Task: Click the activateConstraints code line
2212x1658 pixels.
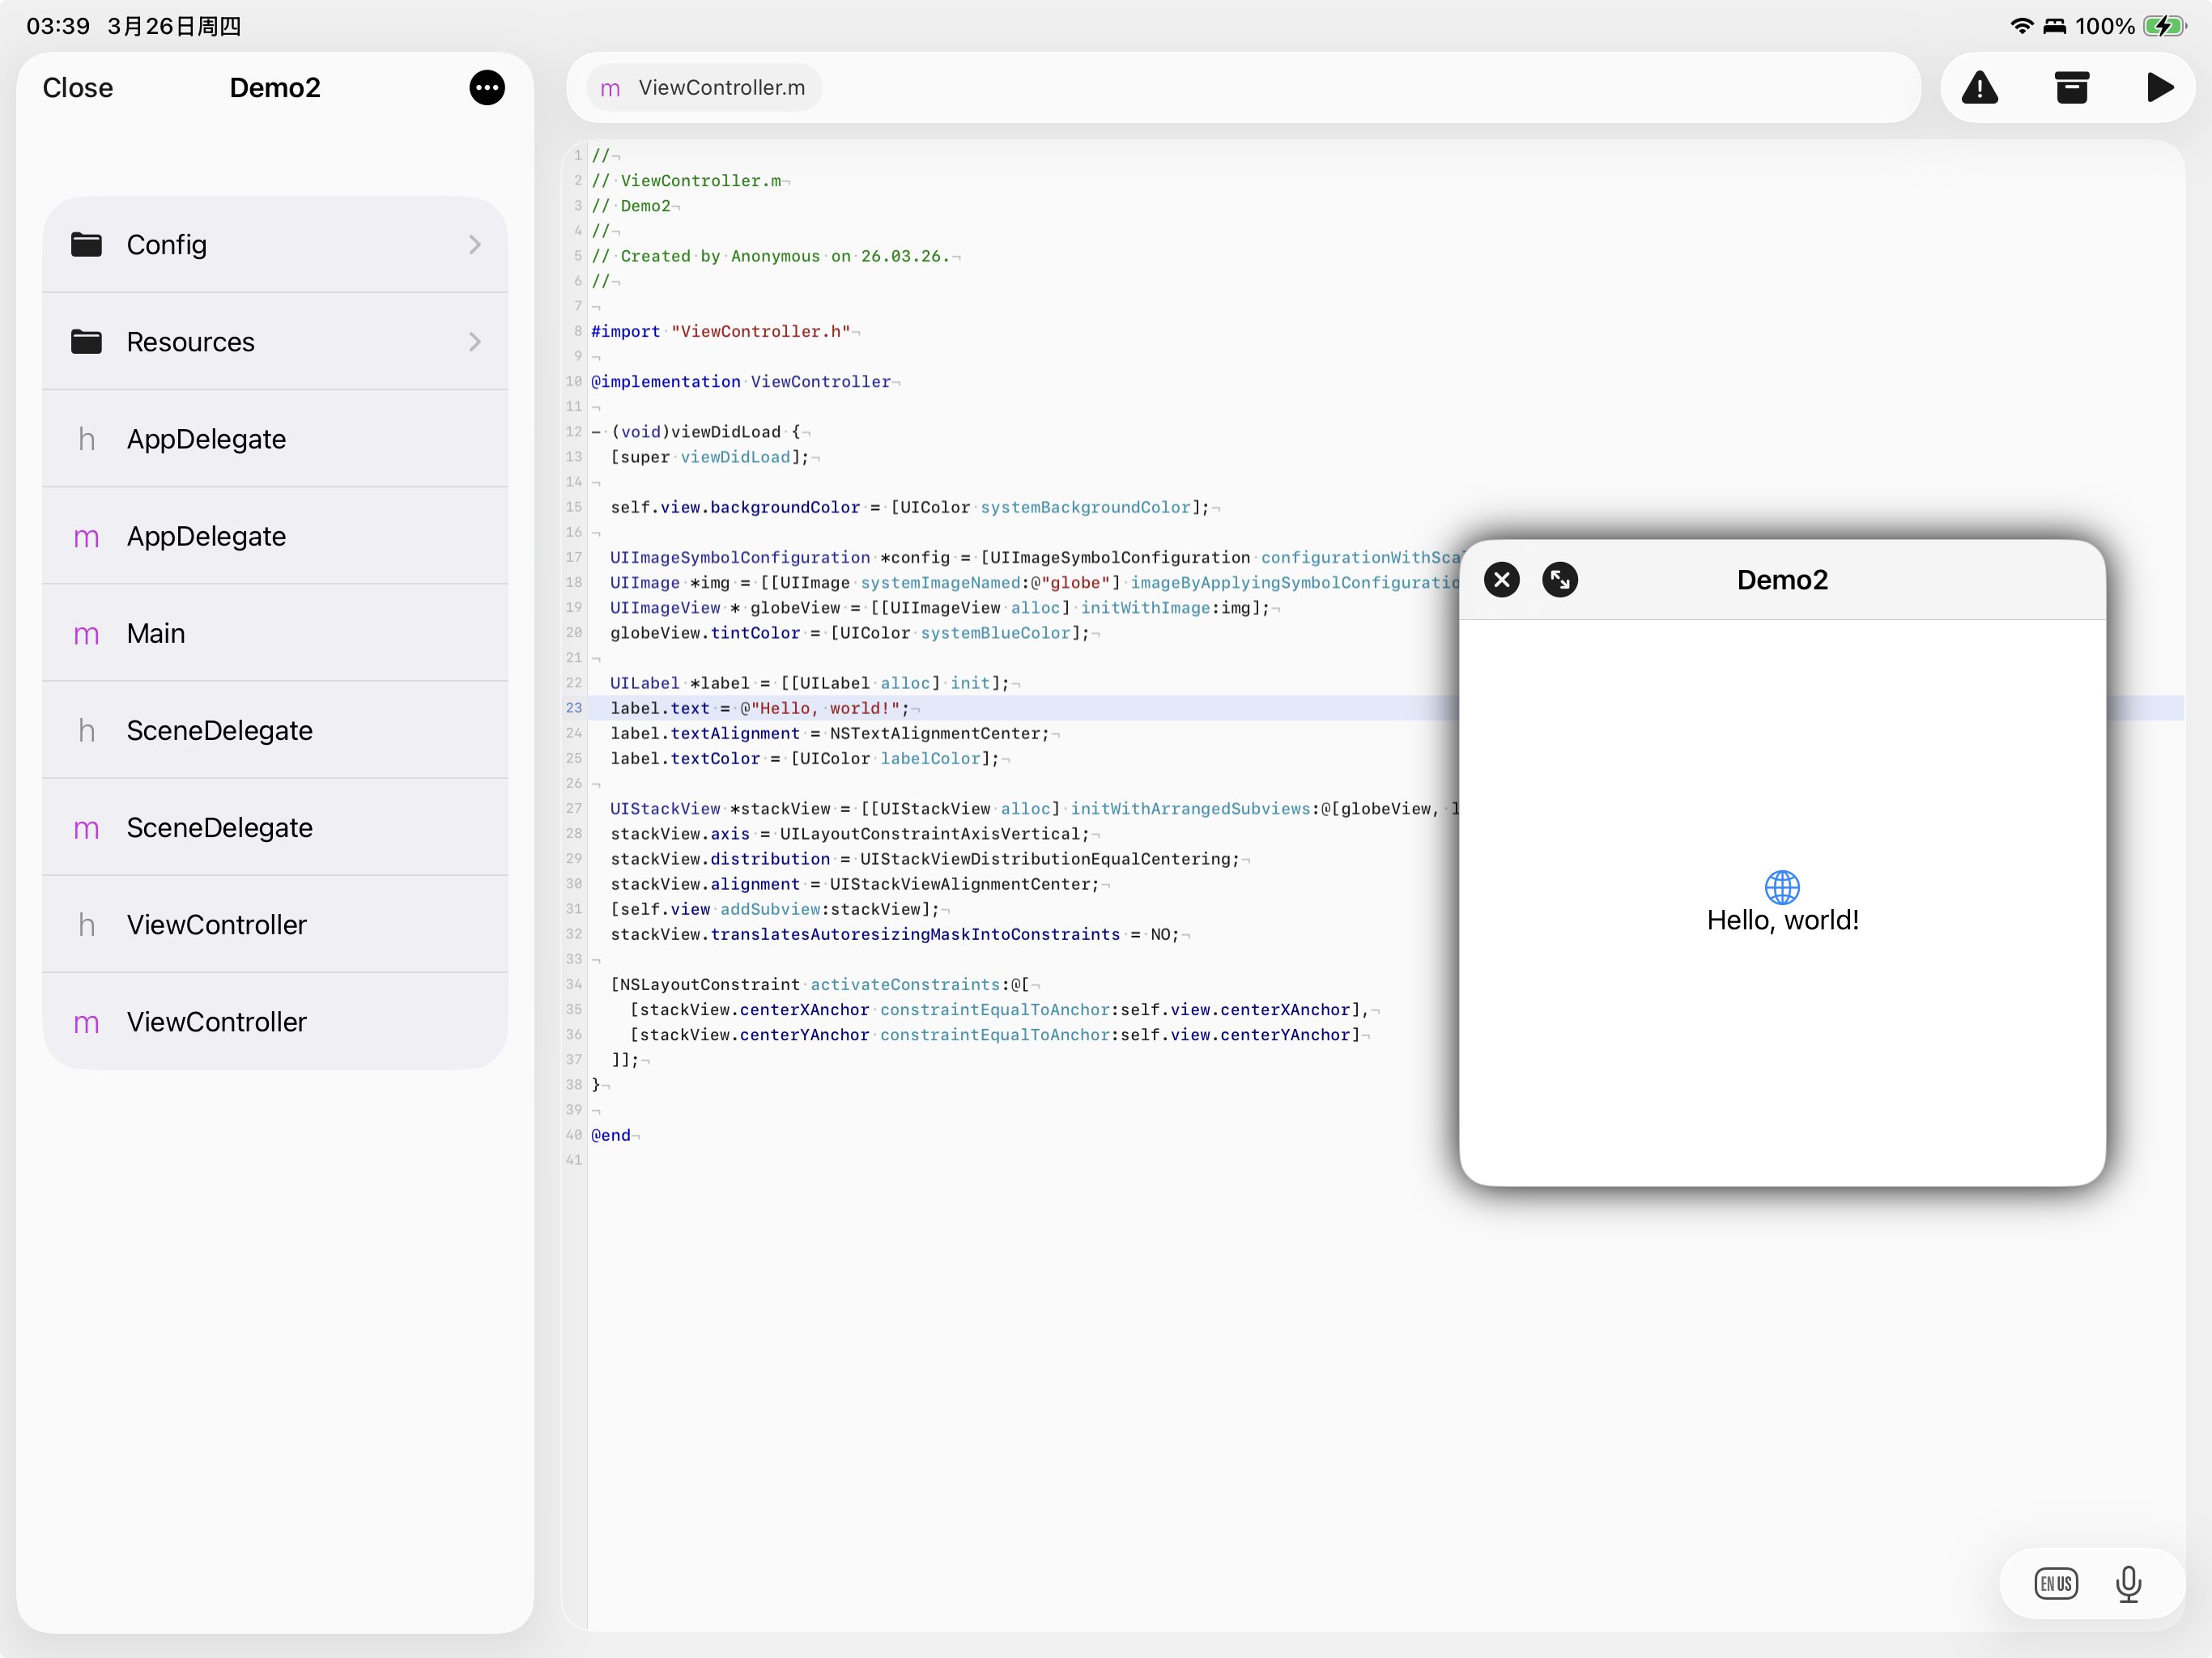Action: click(820, 984)
